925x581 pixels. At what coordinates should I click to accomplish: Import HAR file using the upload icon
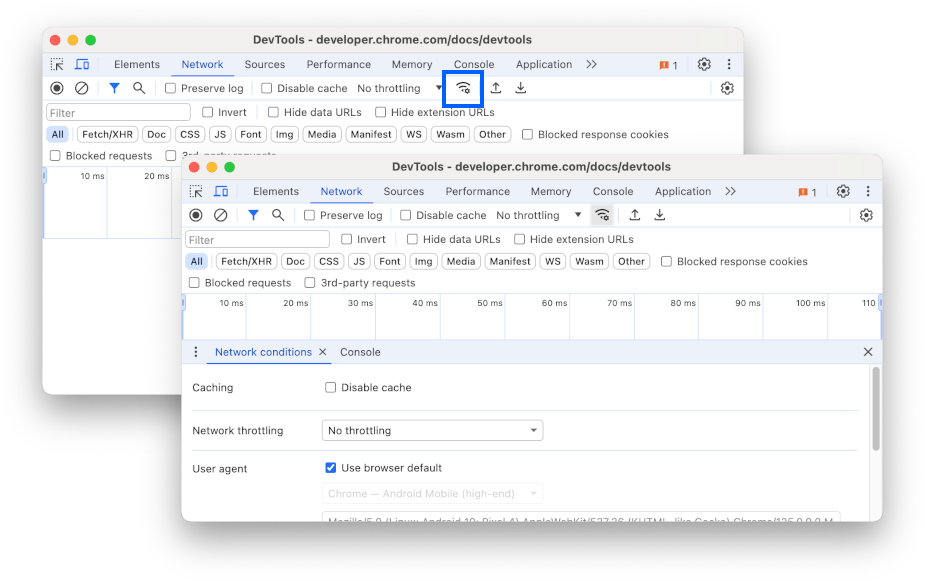tap(634, 215)
